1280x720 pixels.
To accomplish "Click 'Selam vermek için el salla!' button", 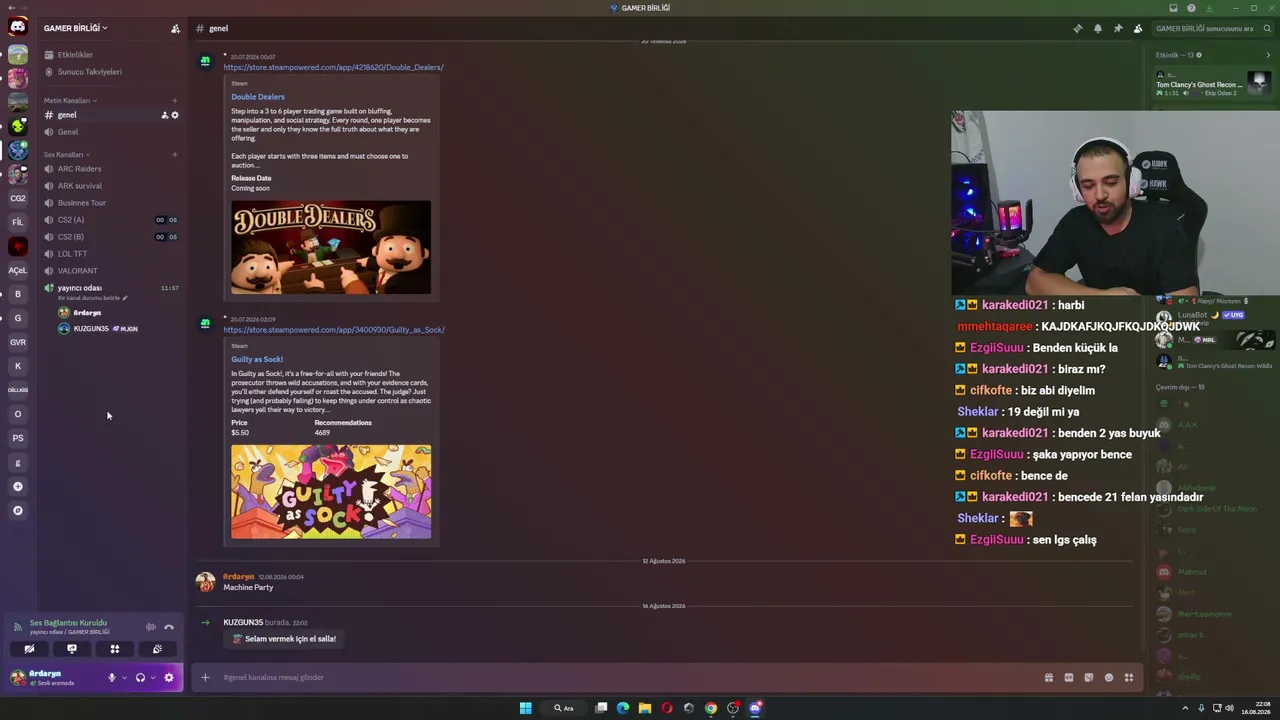I will tap(284, 638).
